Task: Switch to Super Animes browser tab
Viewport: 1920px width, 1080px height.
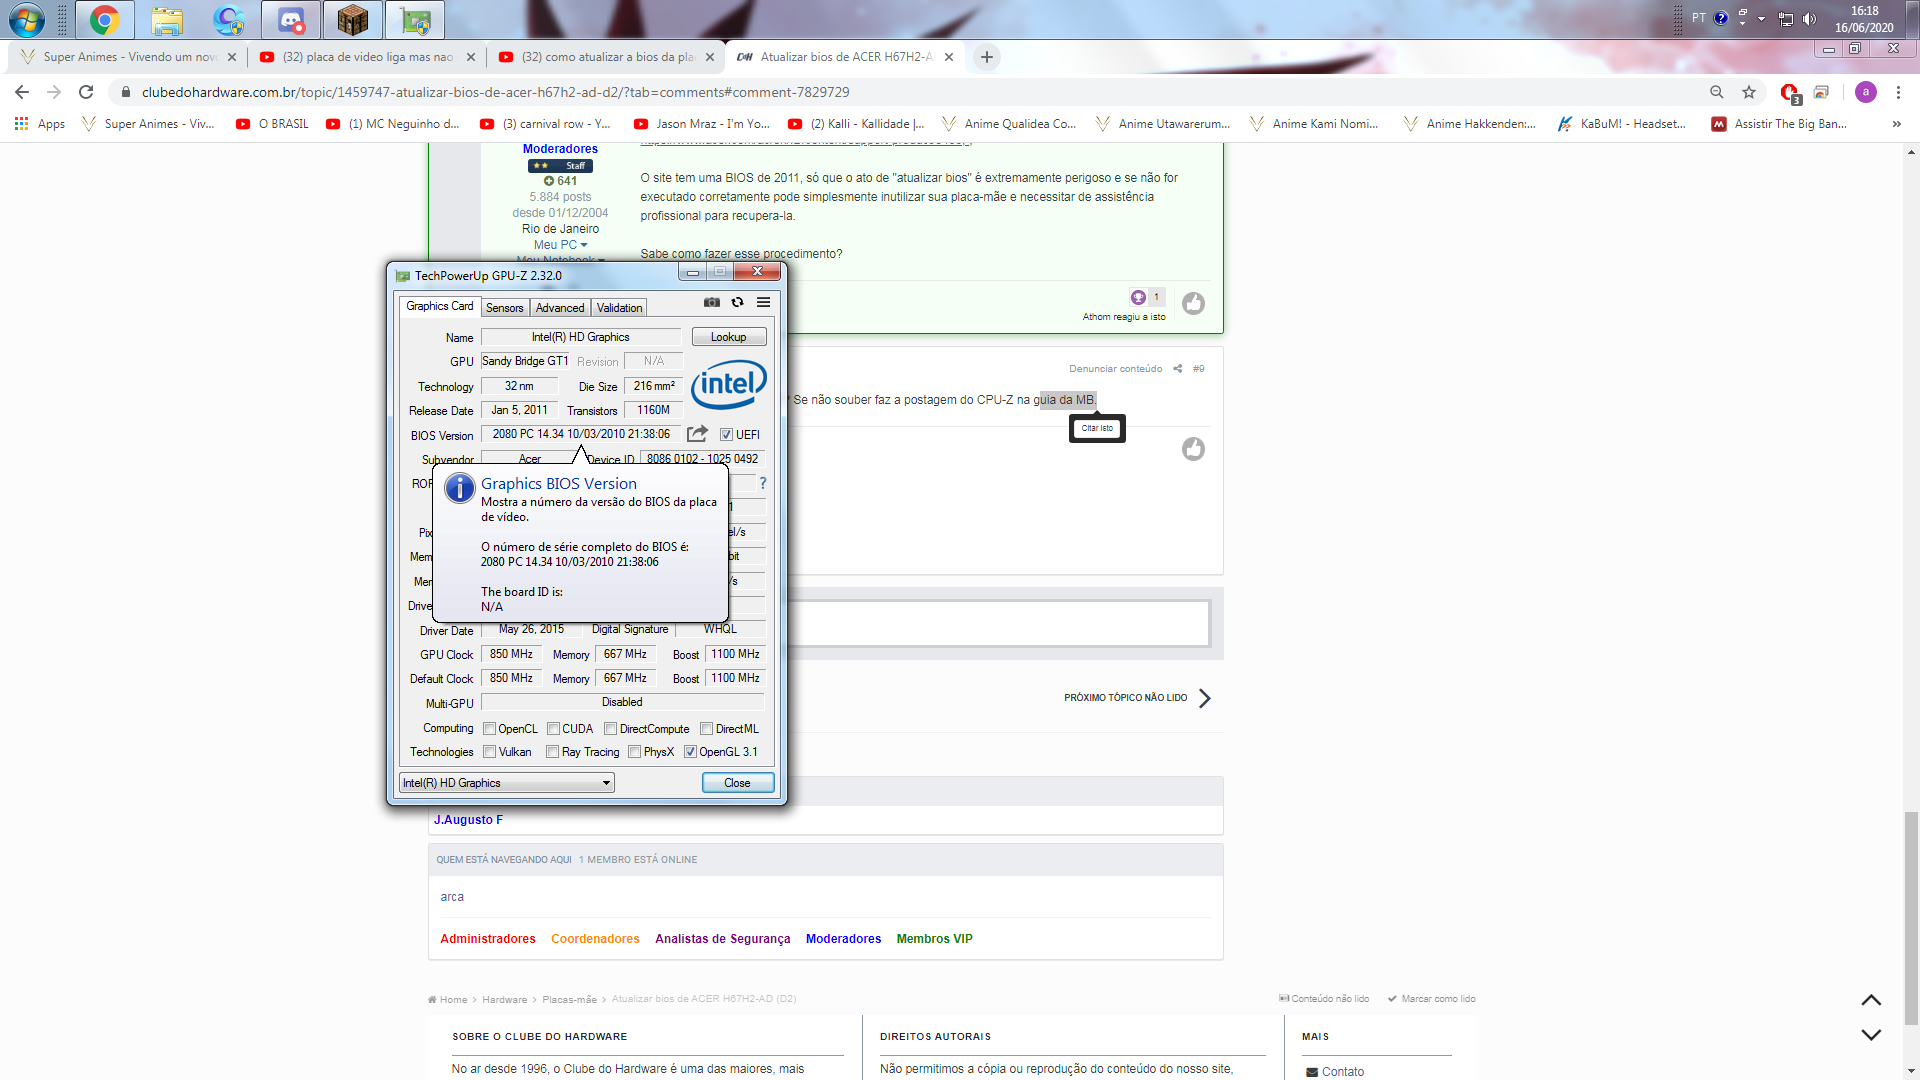Action: [x=128, y=57]
